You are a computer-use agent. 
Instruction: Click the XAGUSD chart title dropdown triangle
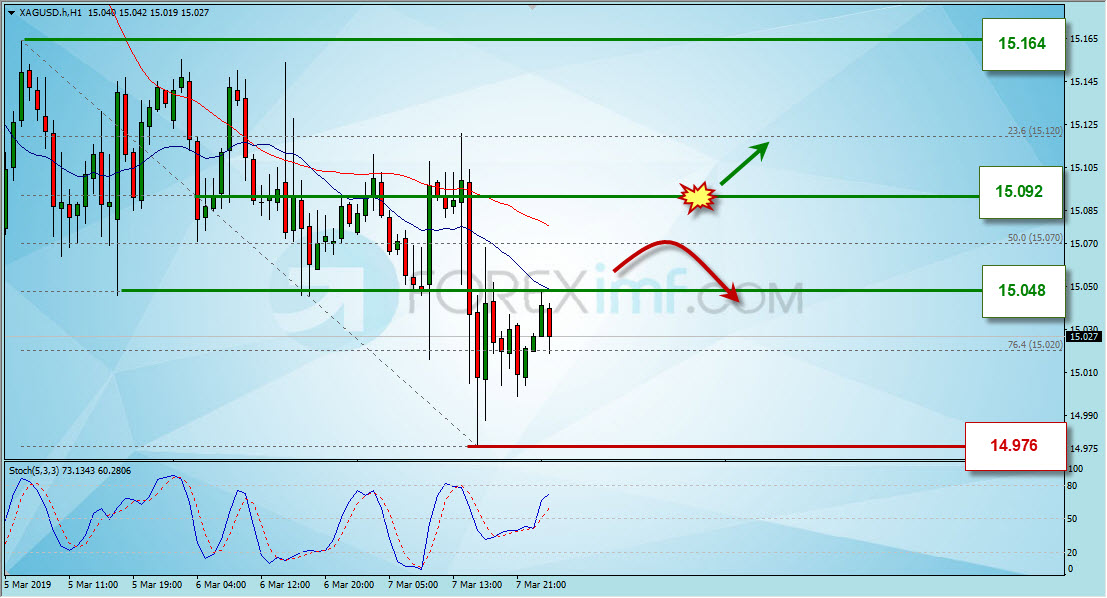pos(11,13)
